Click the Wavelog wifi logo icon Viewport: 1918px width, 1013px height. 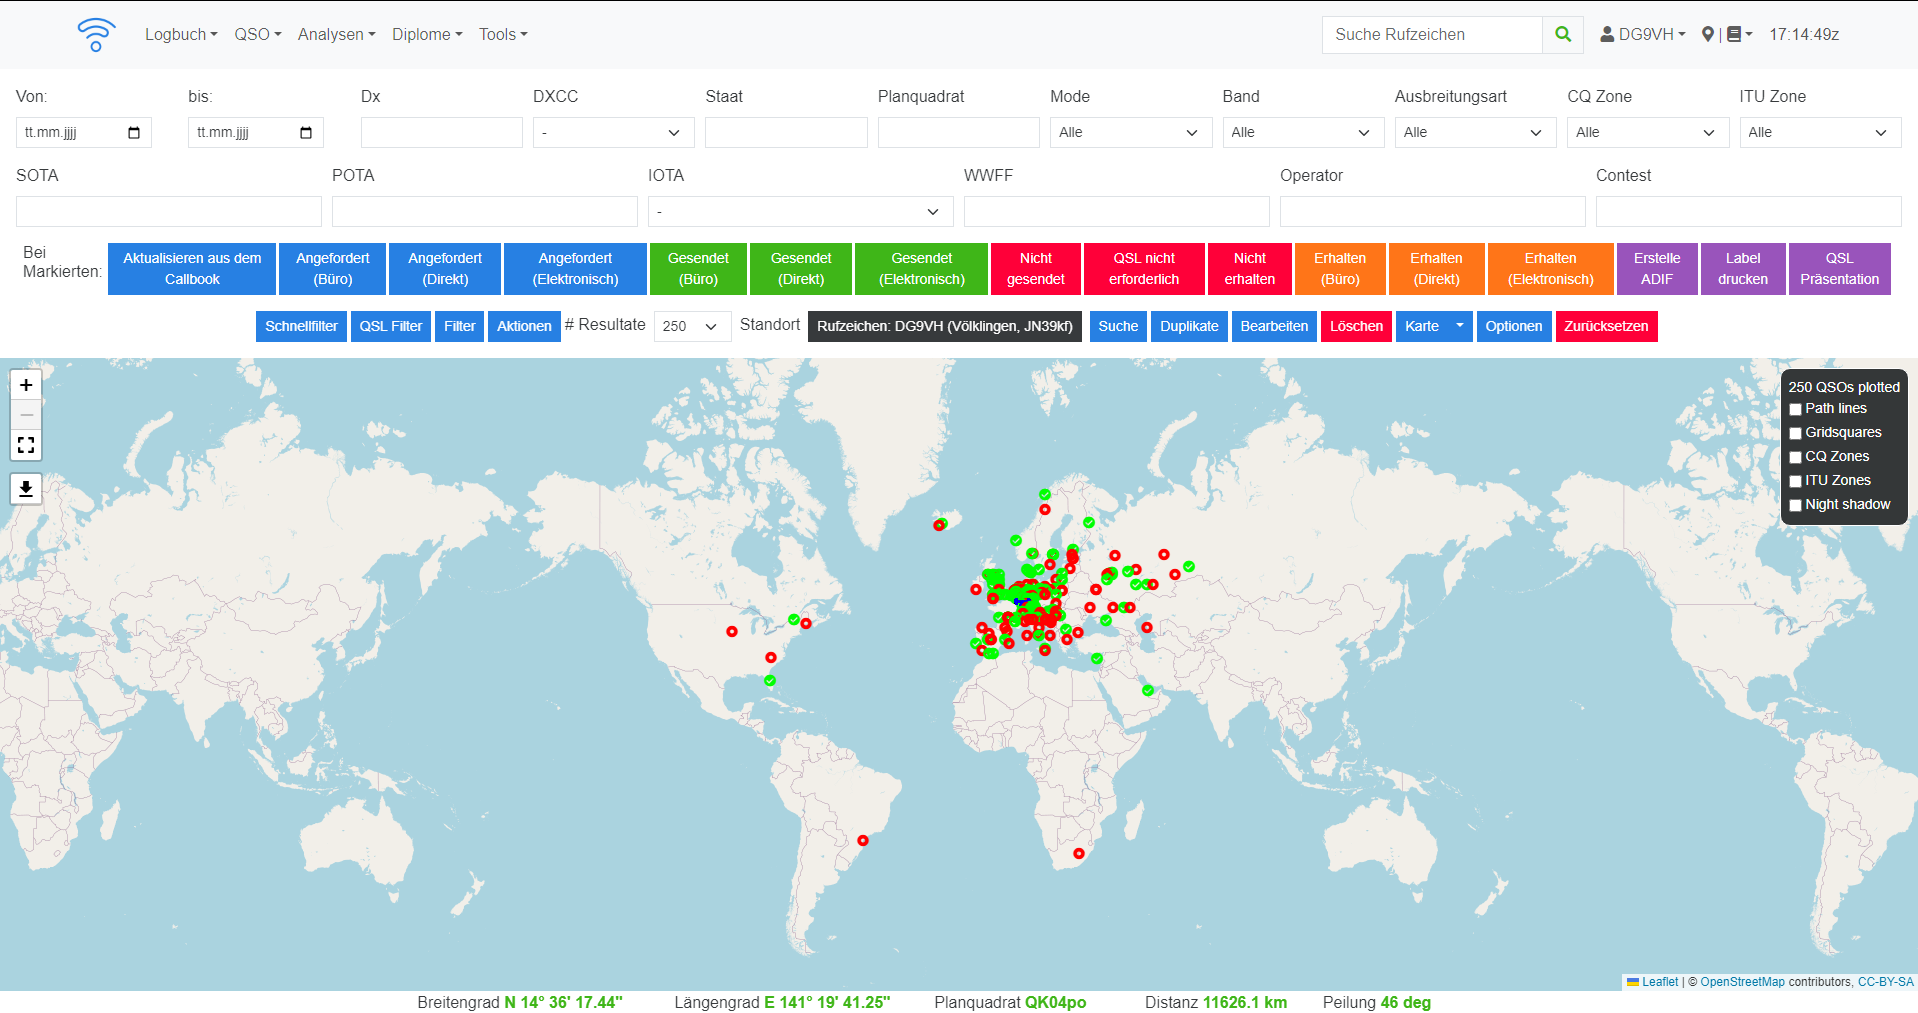(x=96, y=34)
